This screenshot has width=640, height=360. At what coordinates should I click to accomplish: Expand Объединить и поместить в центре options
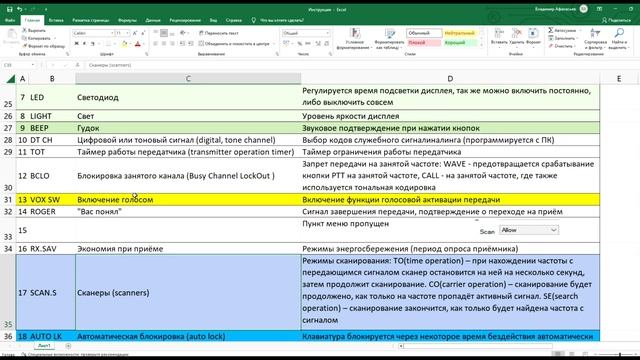tap(273, 44)
